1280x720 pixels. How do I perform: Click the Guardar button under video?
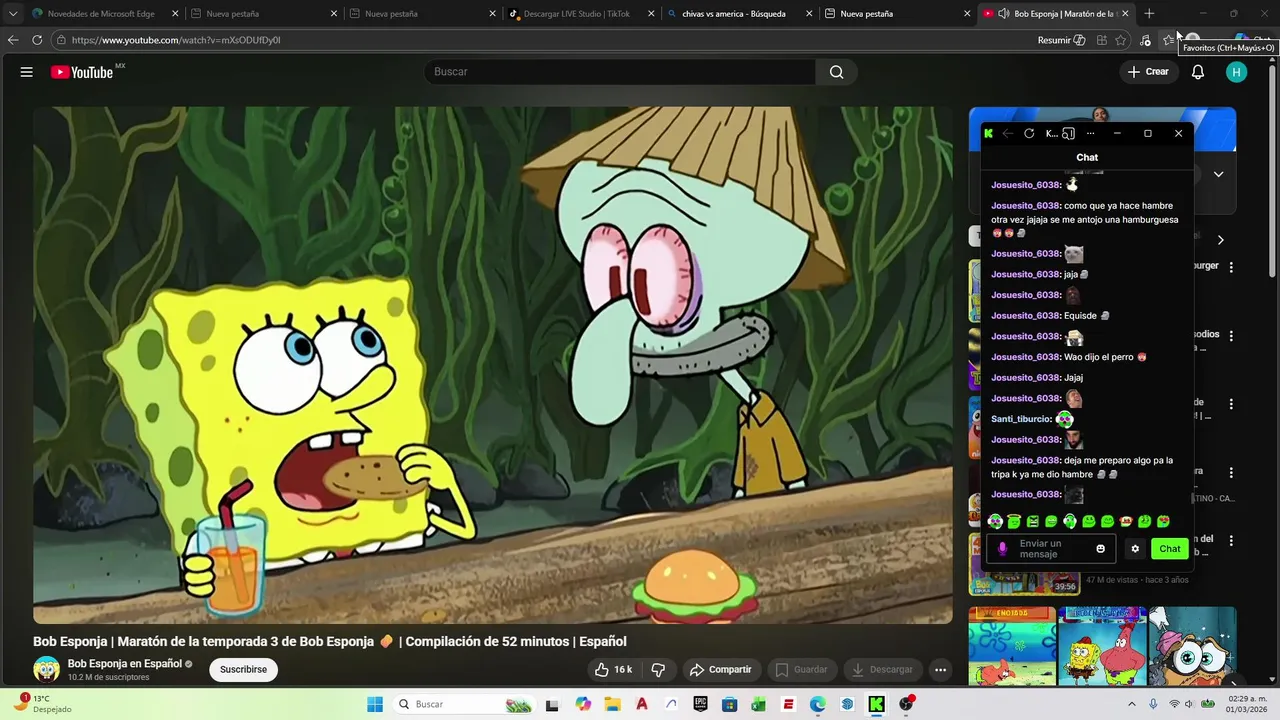coord(802,669)
